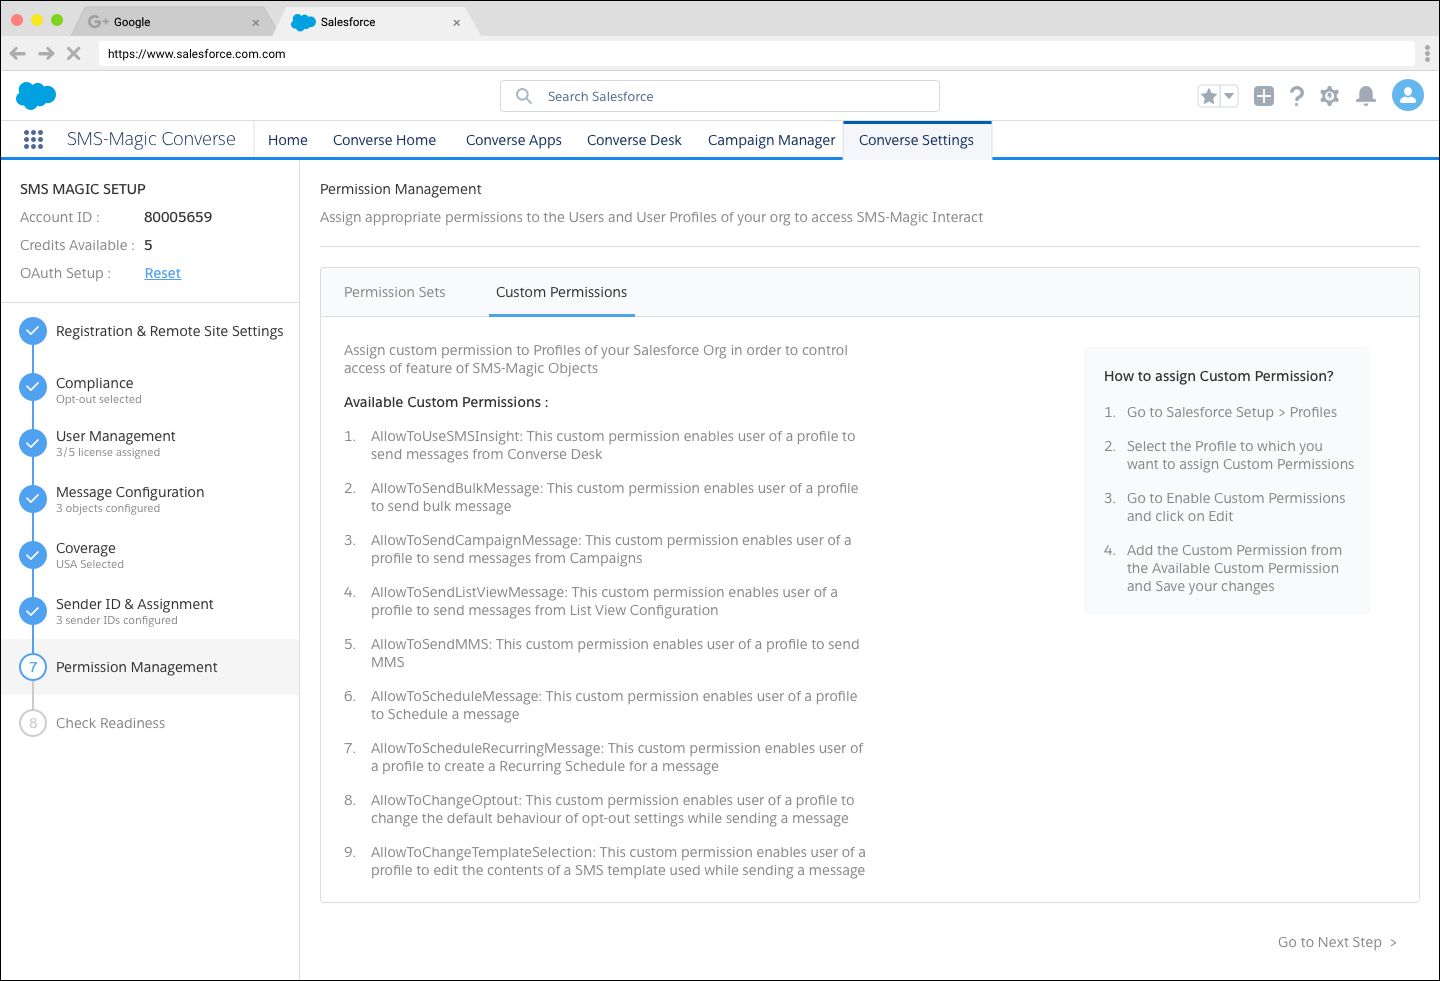1440x981 pixels.
Task: Click the Go to Next Step link
Action: (1337, 942)
